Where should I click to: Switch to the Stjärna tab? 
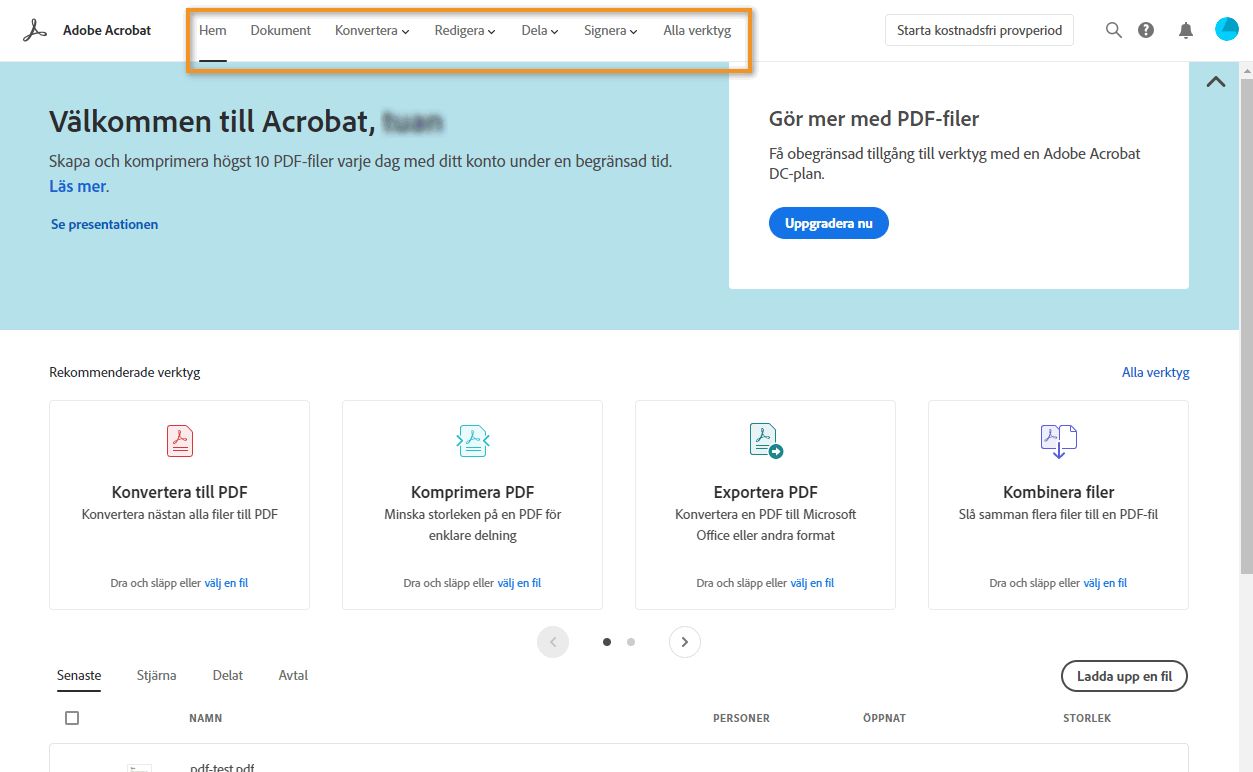tap(157, 675)
